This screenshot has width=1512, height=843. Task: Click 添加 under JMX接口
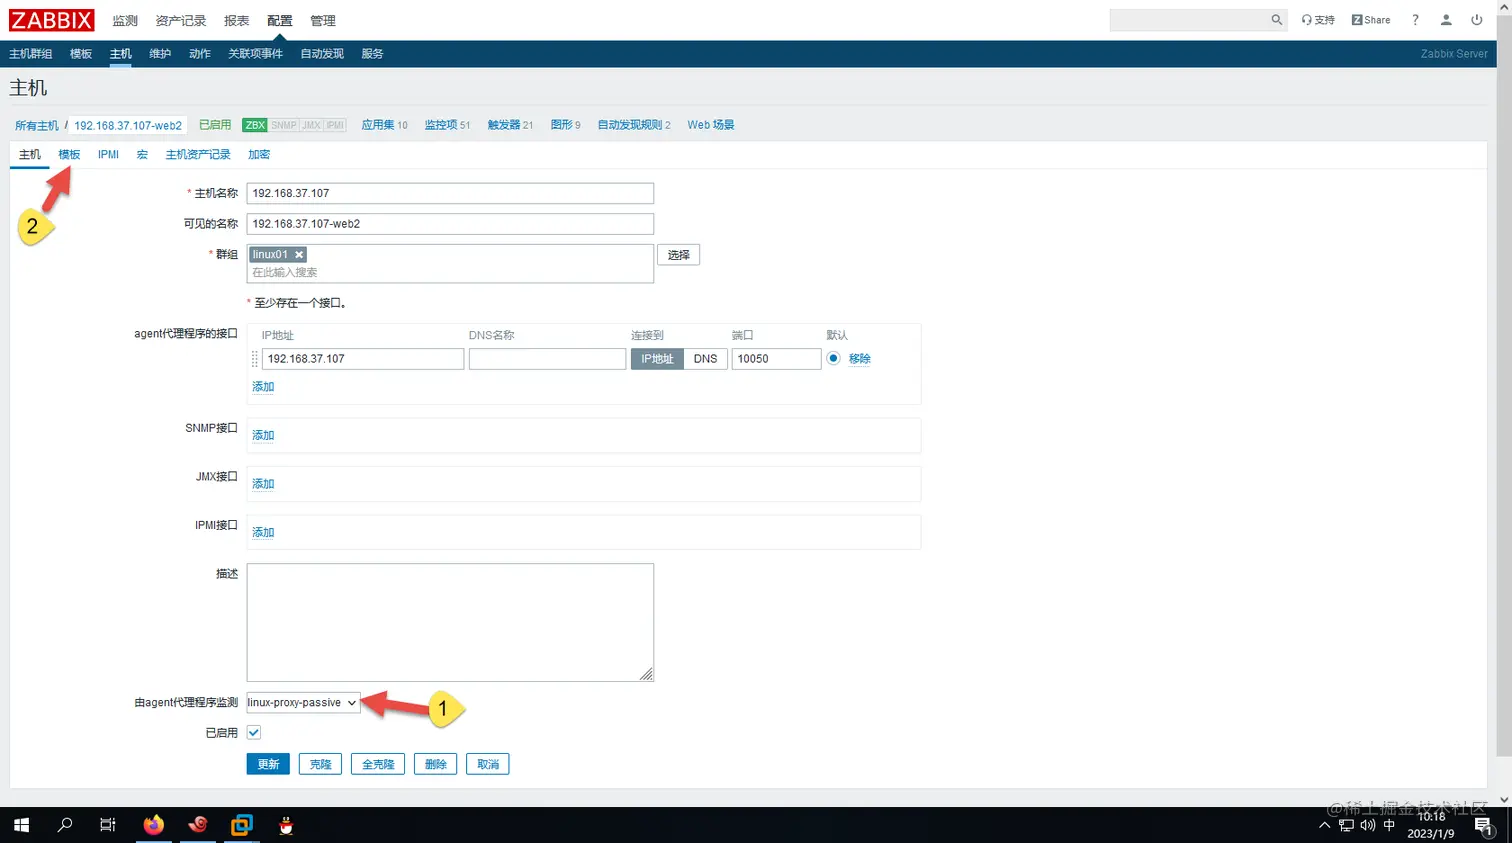263,484
